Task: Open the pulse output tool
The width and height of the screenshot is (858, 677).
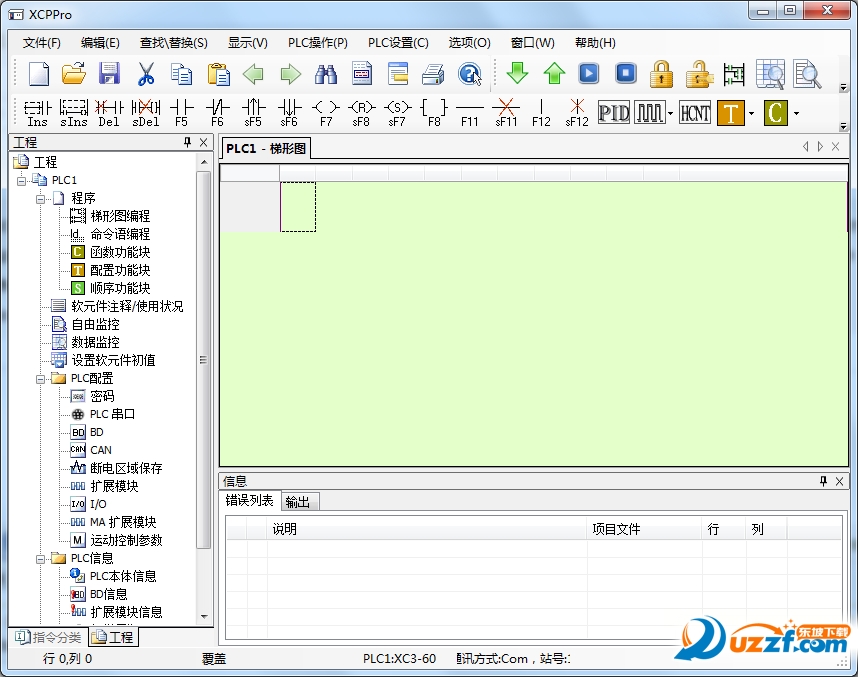Action: coord(650,113)
